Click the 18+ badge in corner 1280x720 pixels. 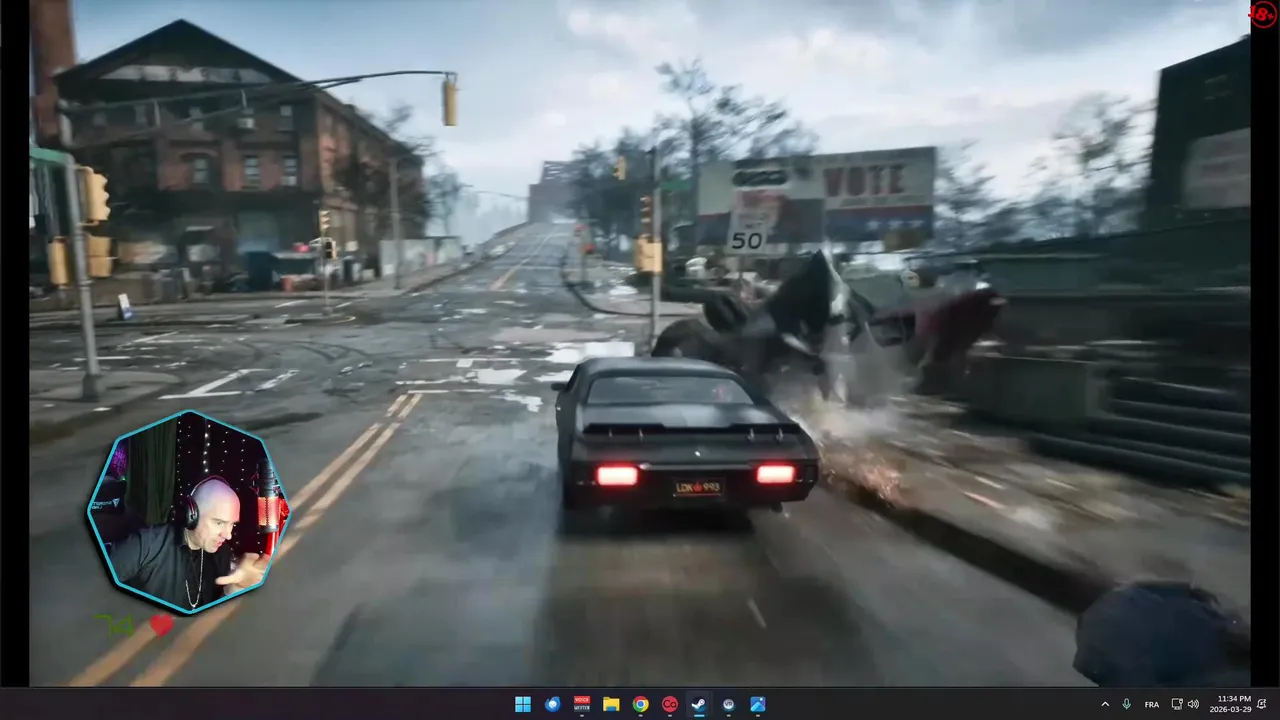(x=1263, y=13)
